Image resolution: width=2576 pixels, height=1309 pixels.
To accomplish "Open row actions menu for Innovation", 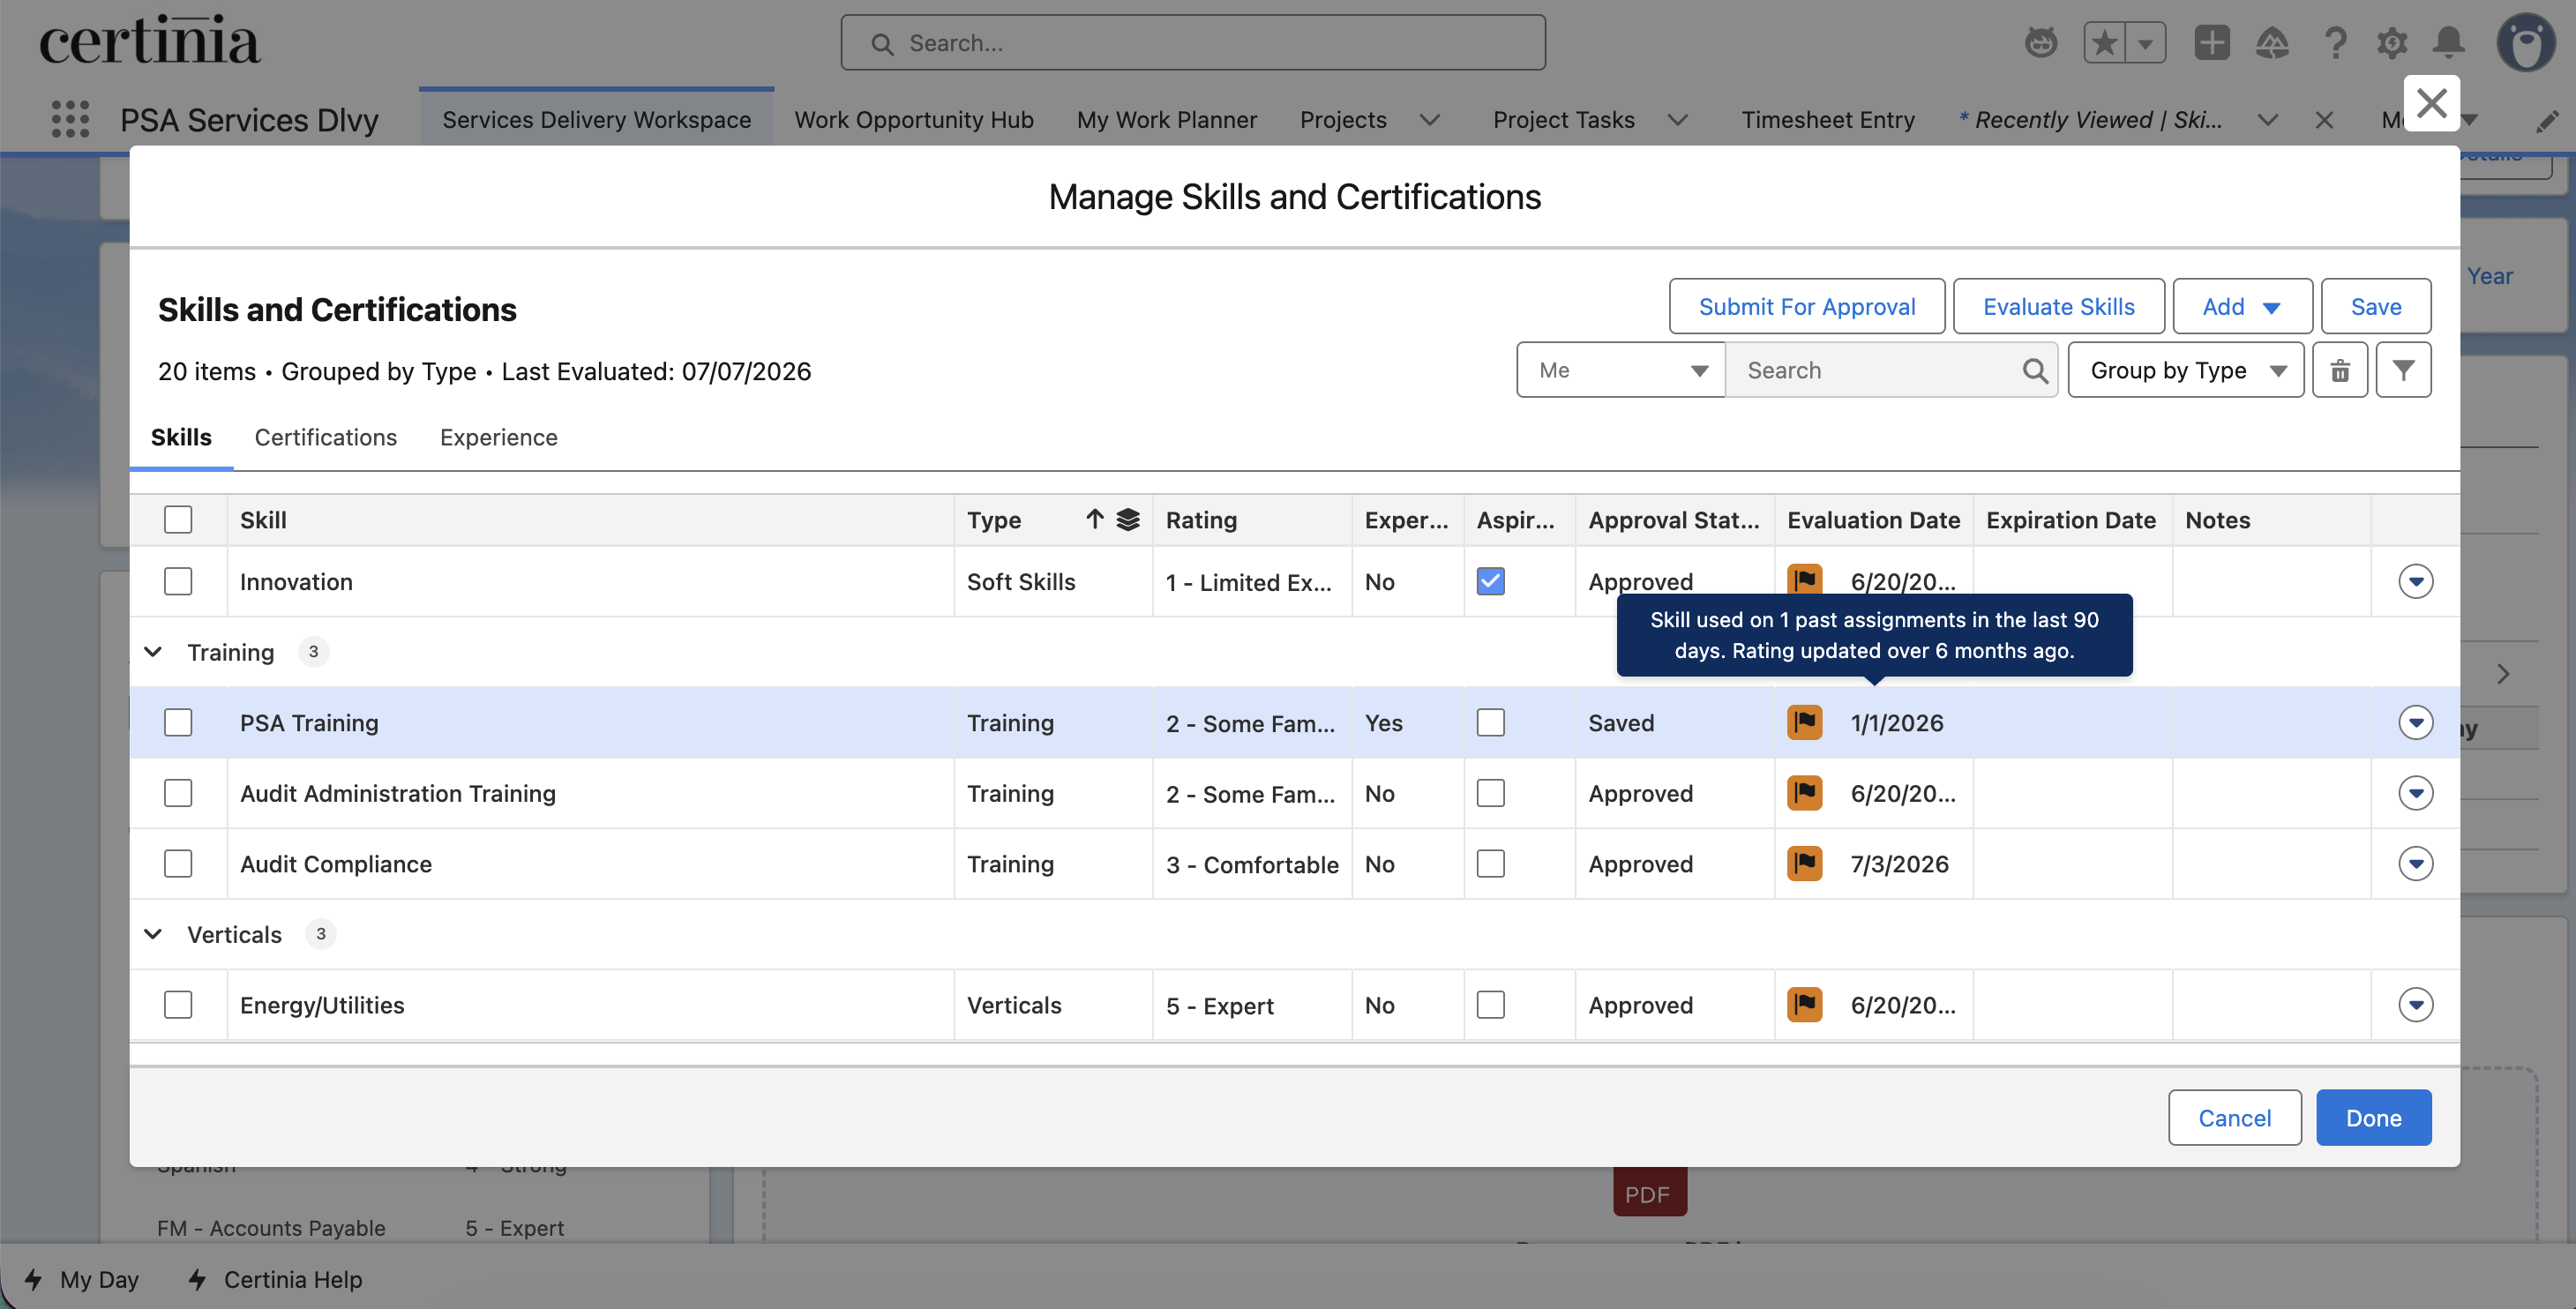I will coord(2415,581).
